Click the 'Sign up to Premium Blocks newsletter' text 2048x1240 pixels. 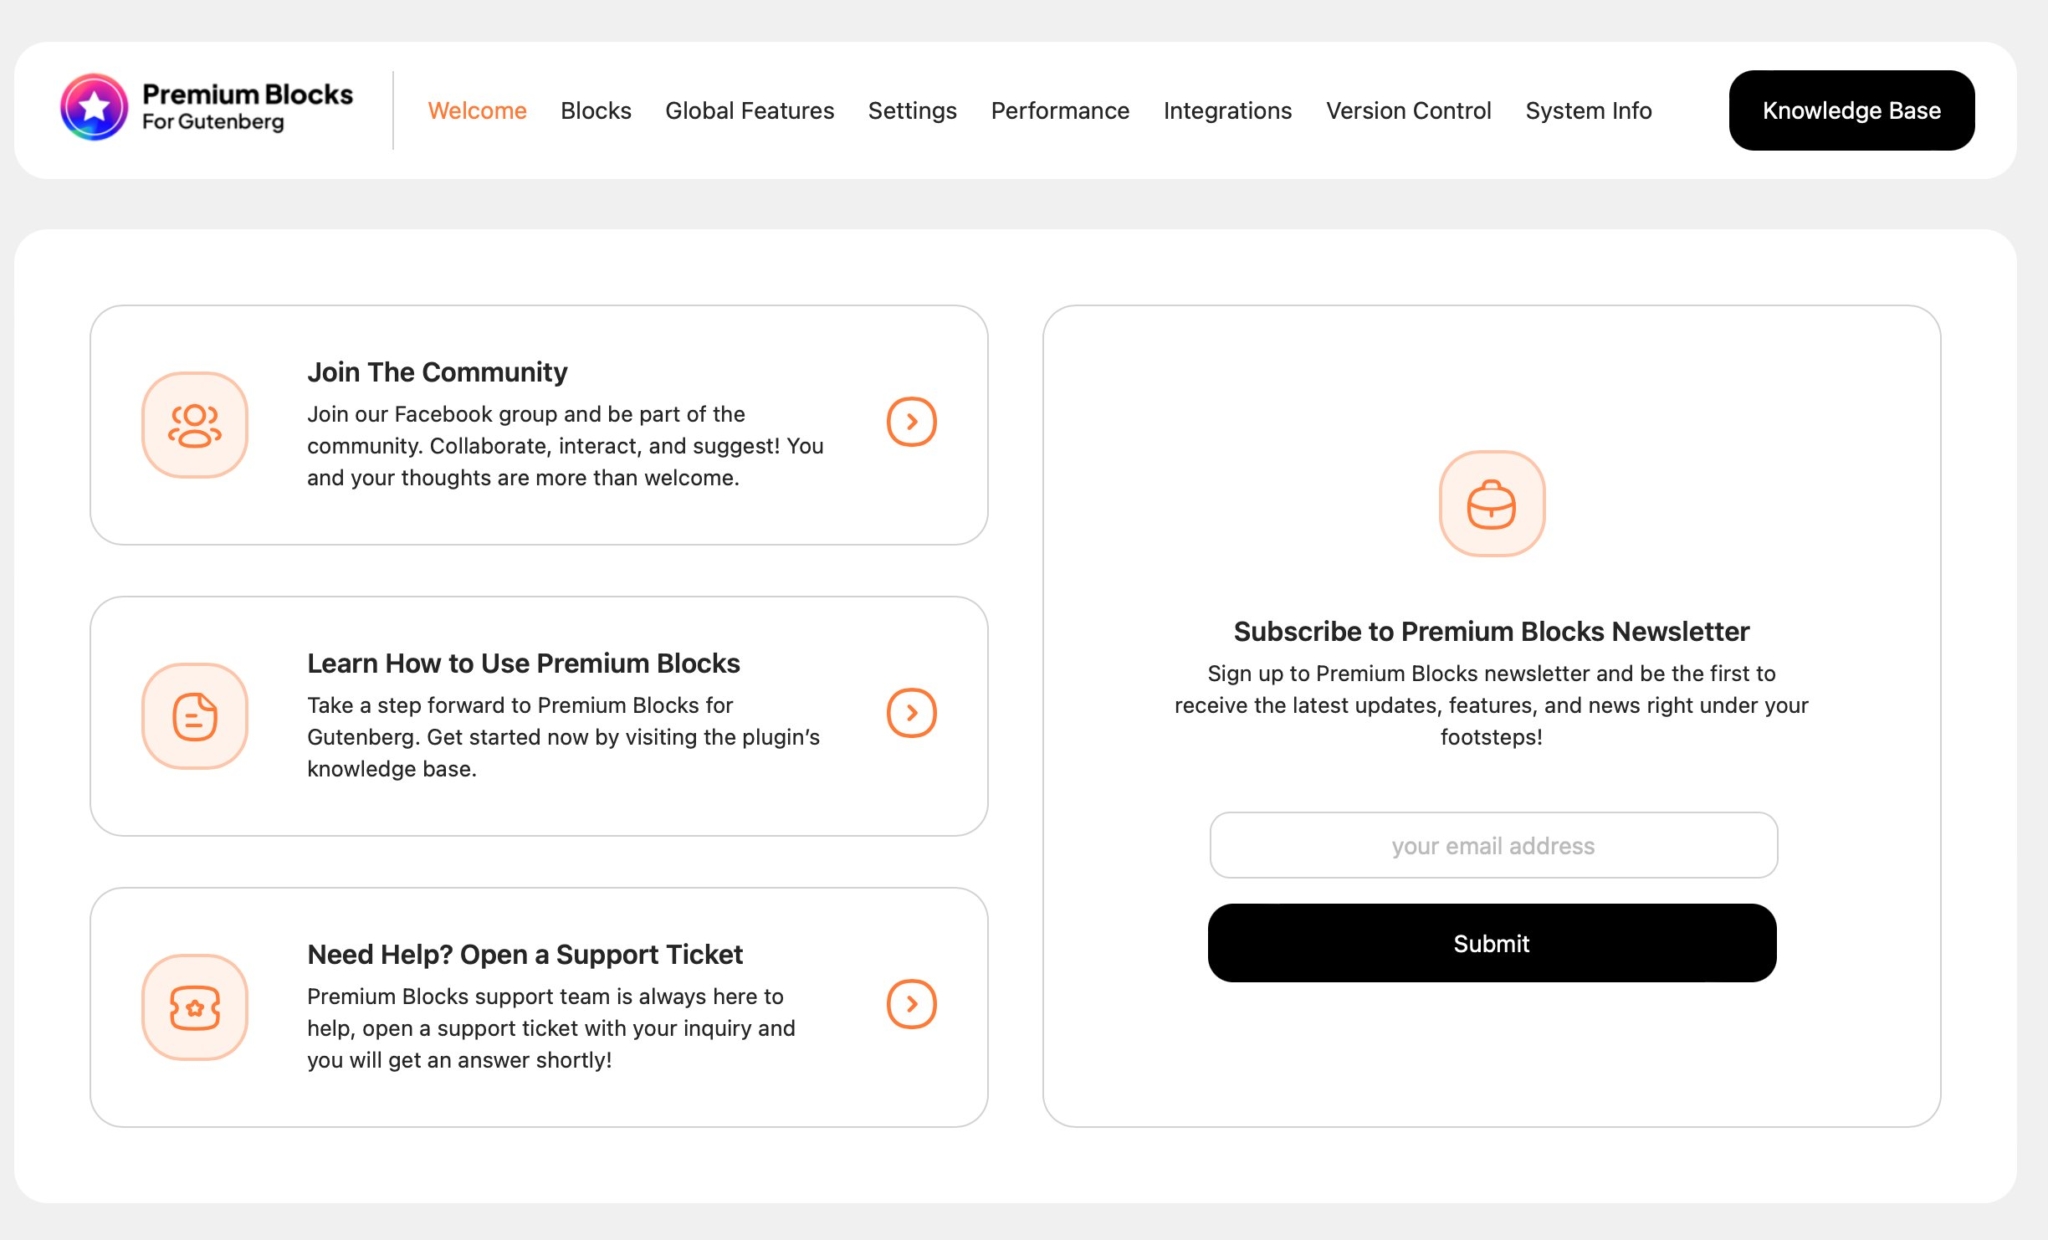[1492, 705]
